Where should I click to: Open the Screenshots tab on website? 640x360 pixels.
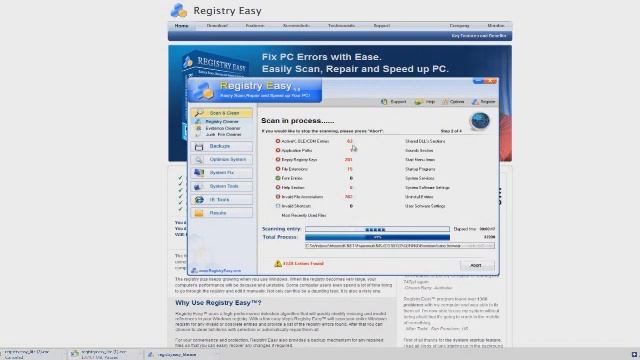click(x=296, y=26)
